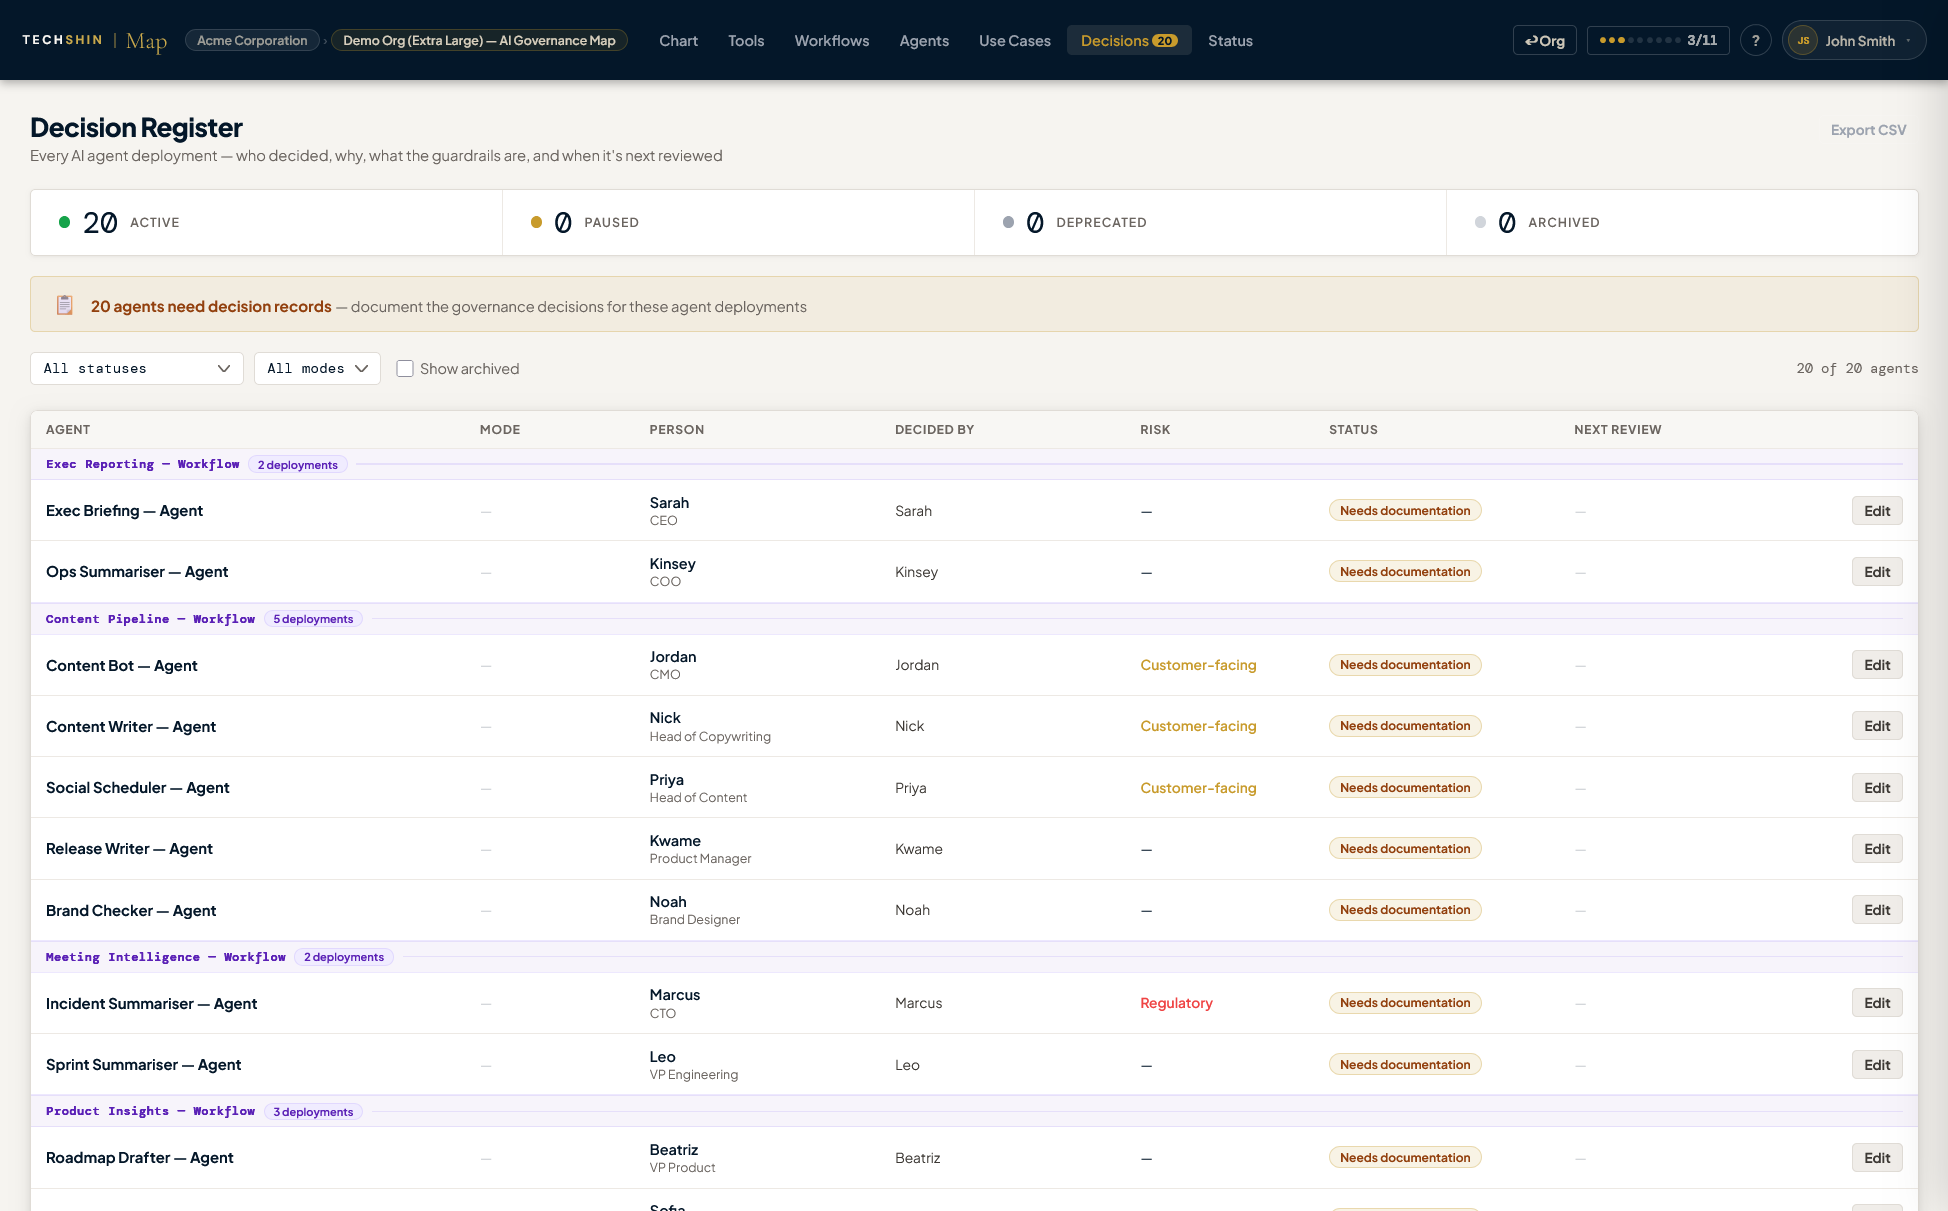Image resolution: width=1948 pixels, height=1211 pixels.
Task: Click the Decision Register page heading
Action: pyautogui.click(x=136, y=128)
